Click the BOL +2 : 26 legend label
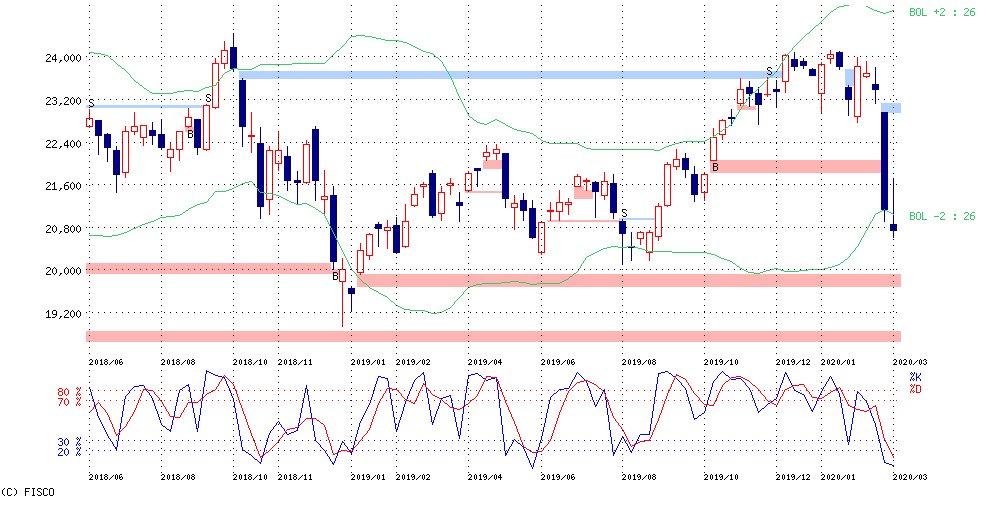Viewport: 1000px width, 514px height. click(942, 12)
